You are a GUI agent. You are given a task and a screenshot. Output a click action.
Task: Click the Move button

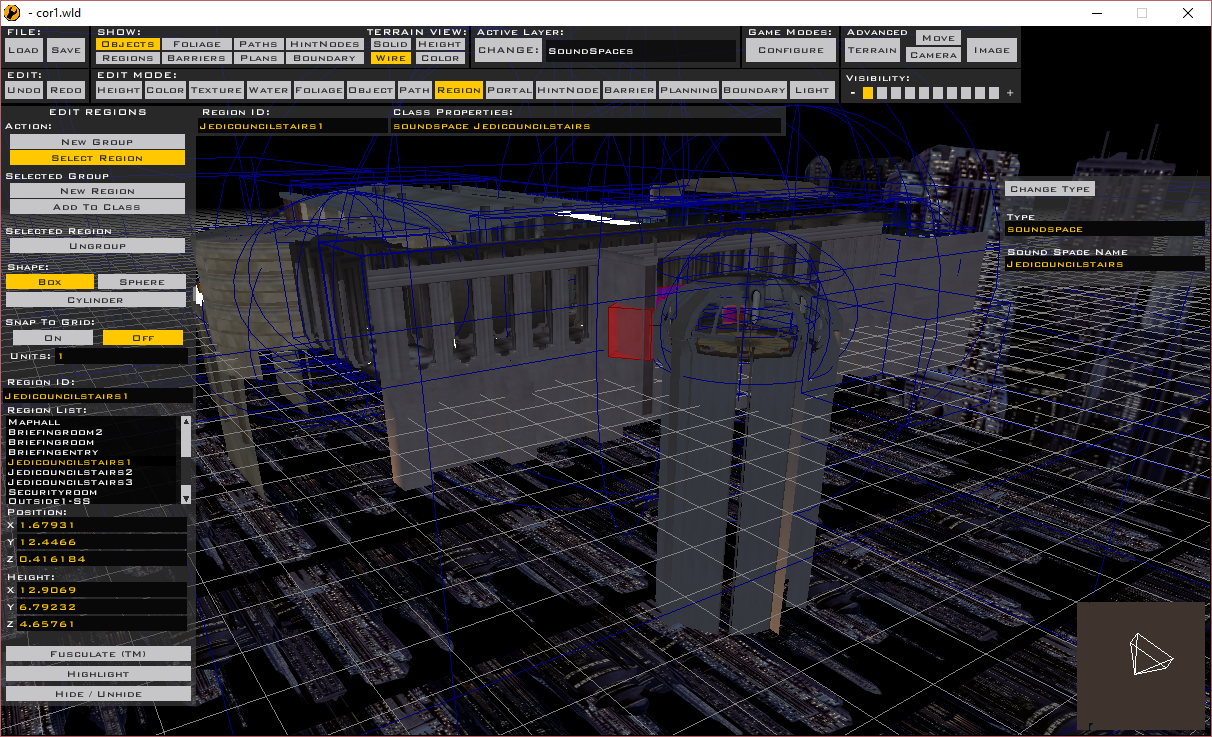(x=938, y=38)
